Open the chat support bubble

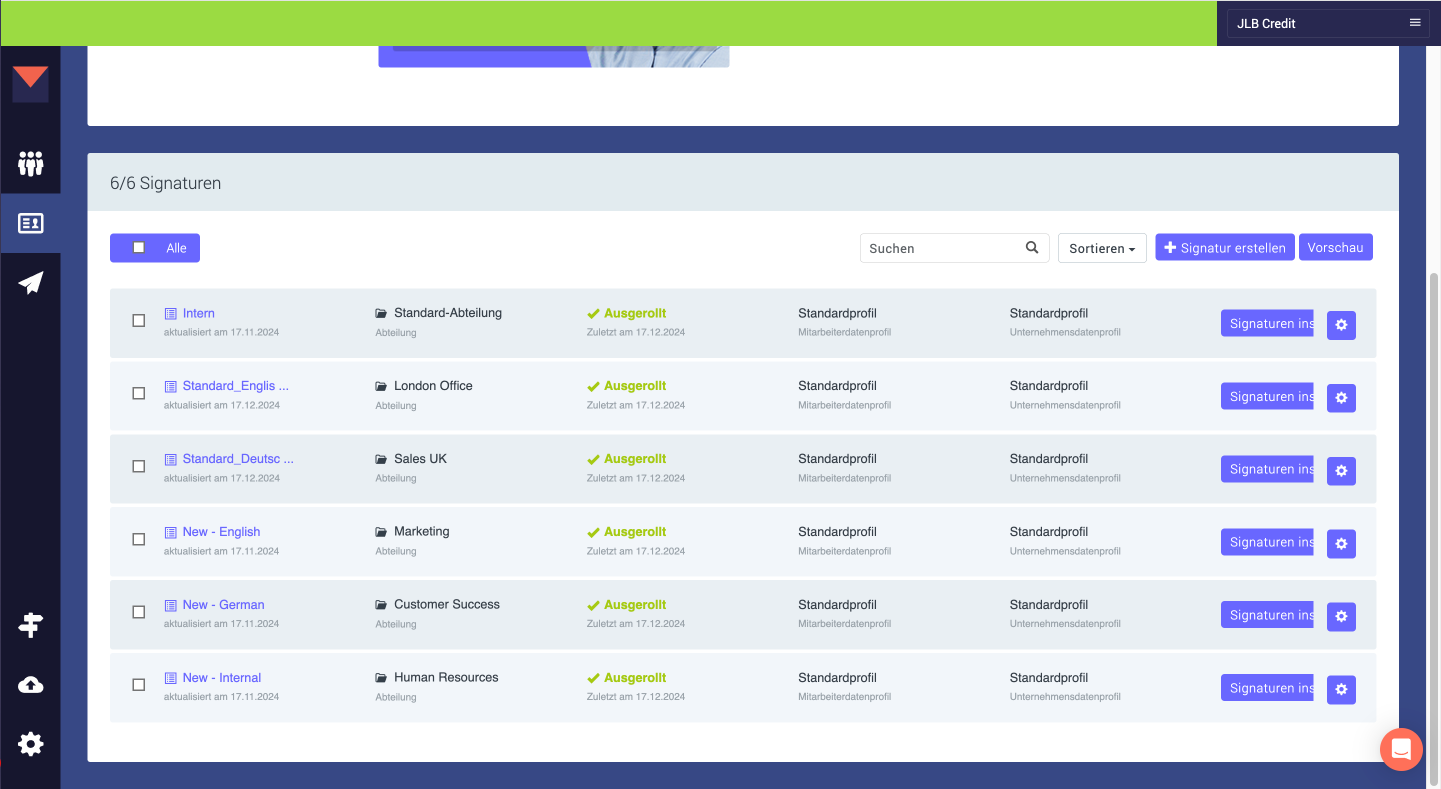tap(1401, 749)
